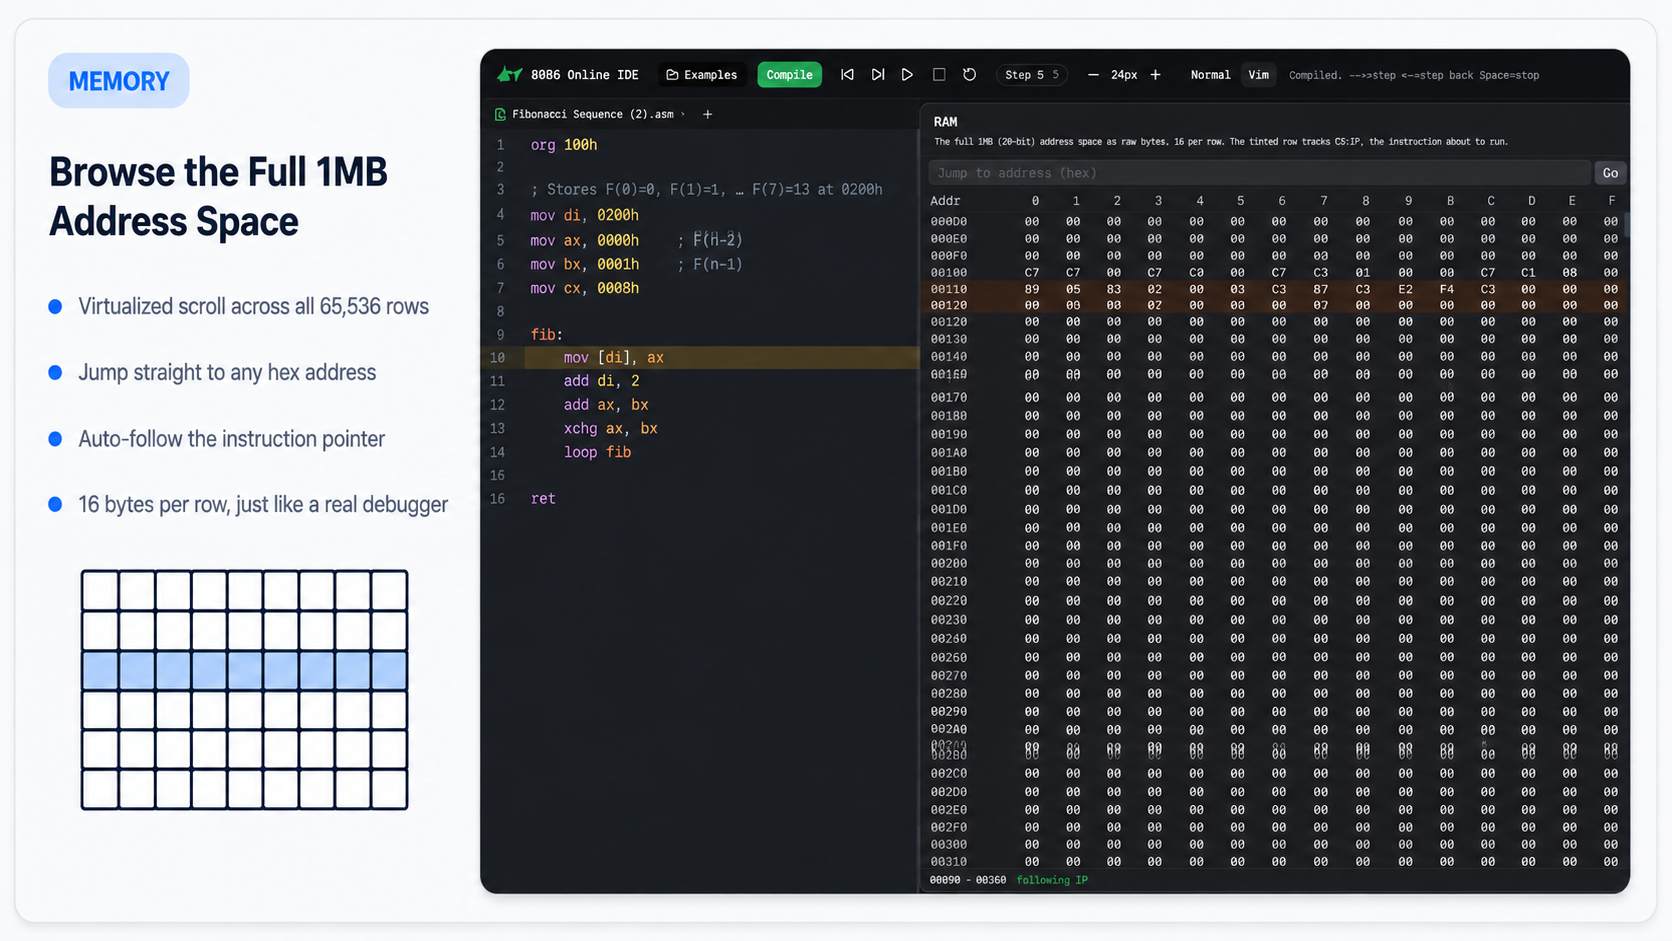
Task: Click the 'xchg ax, bx' code line
Action: (610, 428)
